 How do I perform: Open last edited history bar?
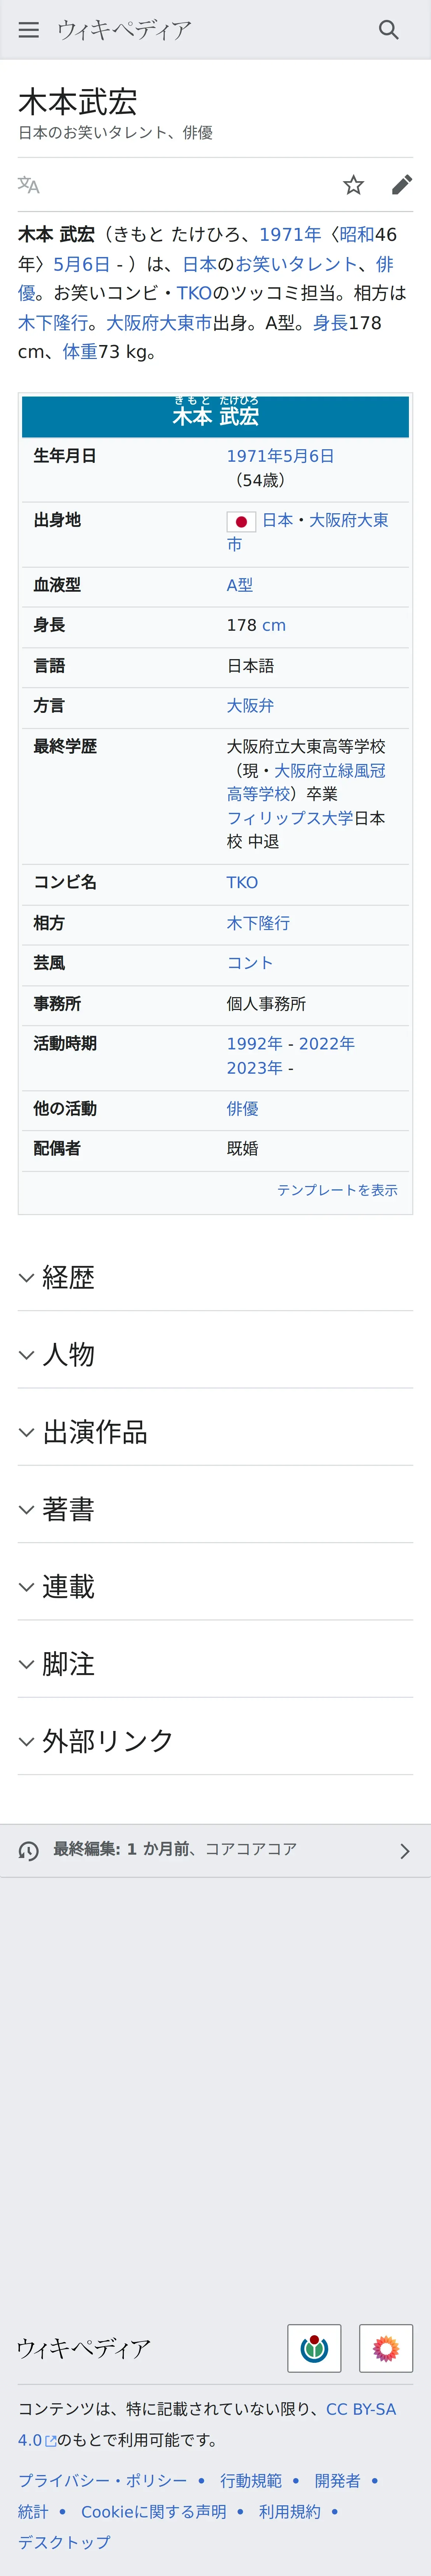coord(215,1850)
